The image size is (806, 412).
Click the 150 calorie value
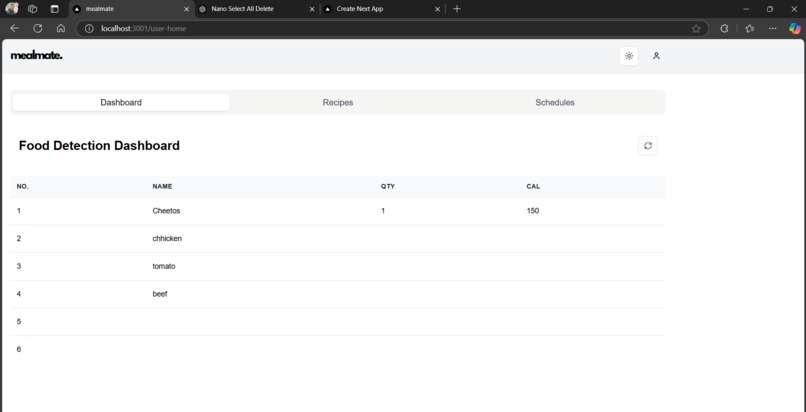(x=533, y=211)
